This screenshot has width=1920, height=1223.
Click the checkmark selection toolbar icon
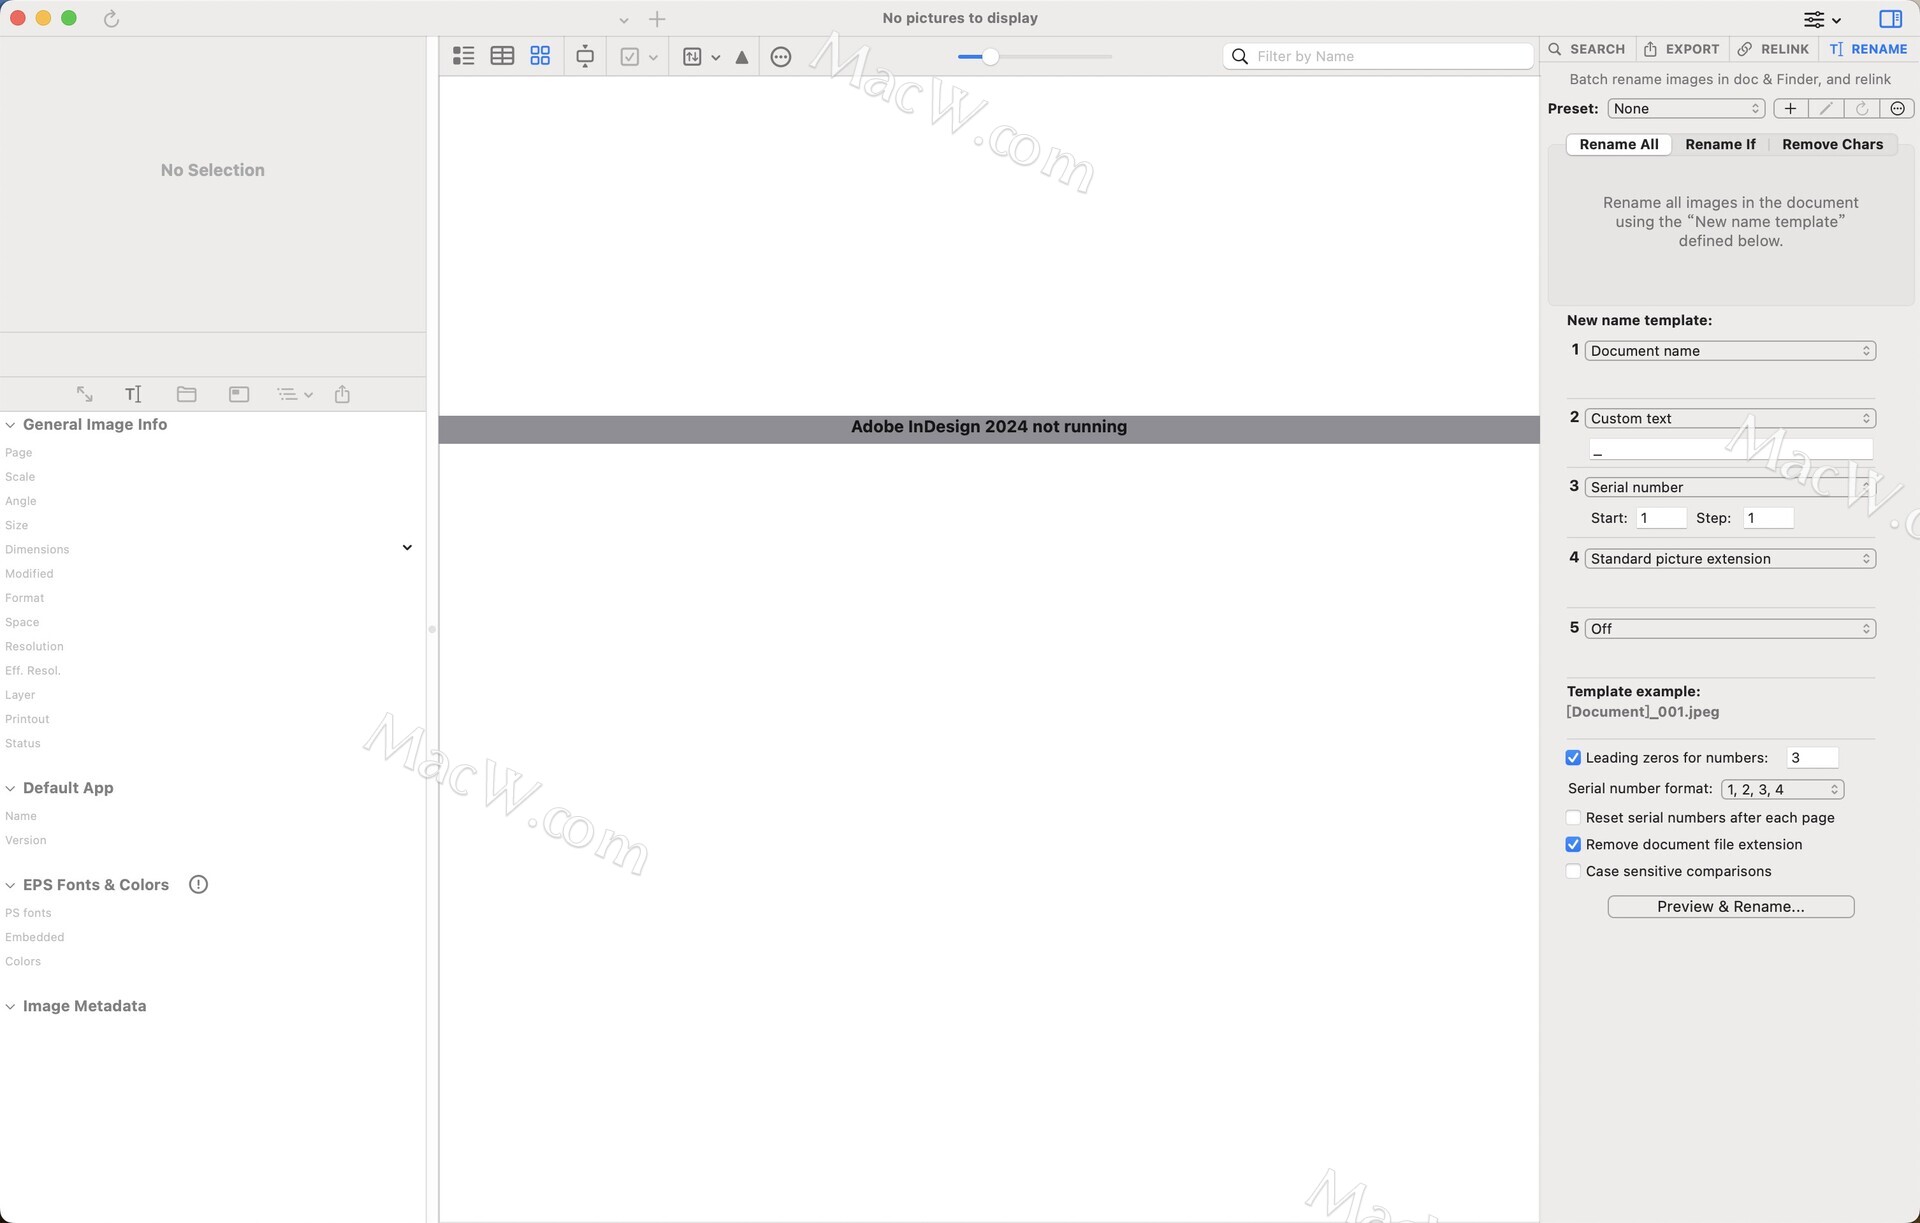pyautogui.click(x=630, y=57)
